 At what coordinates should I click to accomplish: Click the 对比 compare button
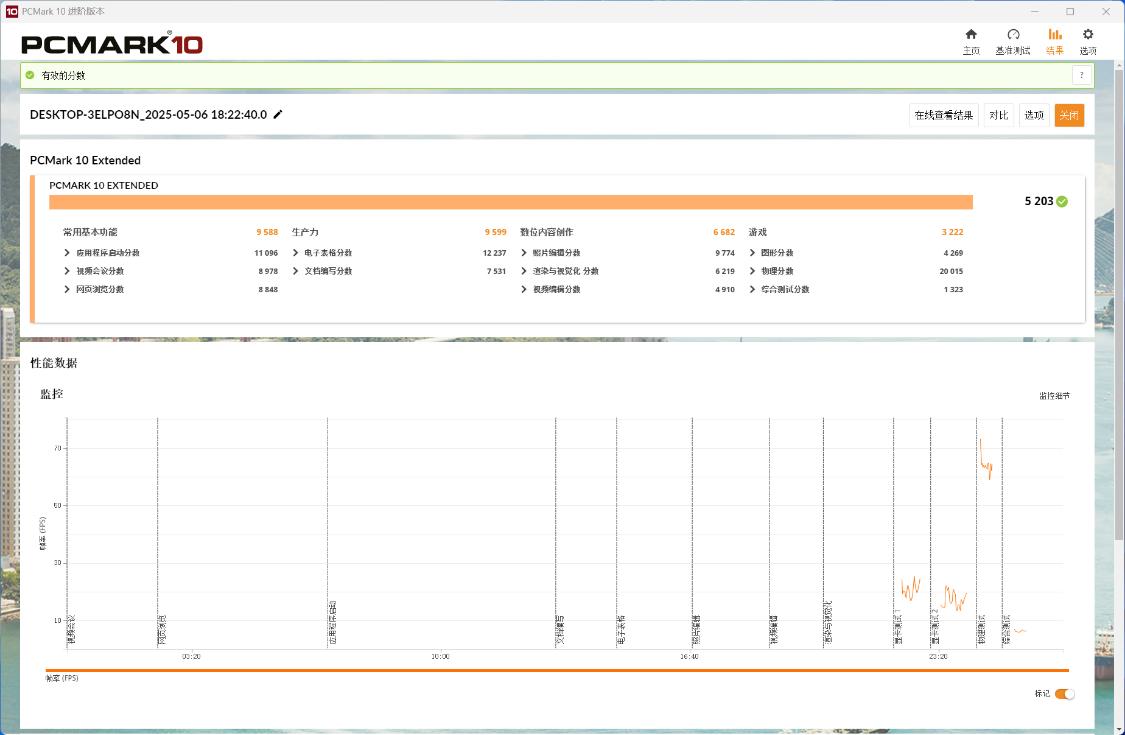point(999,115)
